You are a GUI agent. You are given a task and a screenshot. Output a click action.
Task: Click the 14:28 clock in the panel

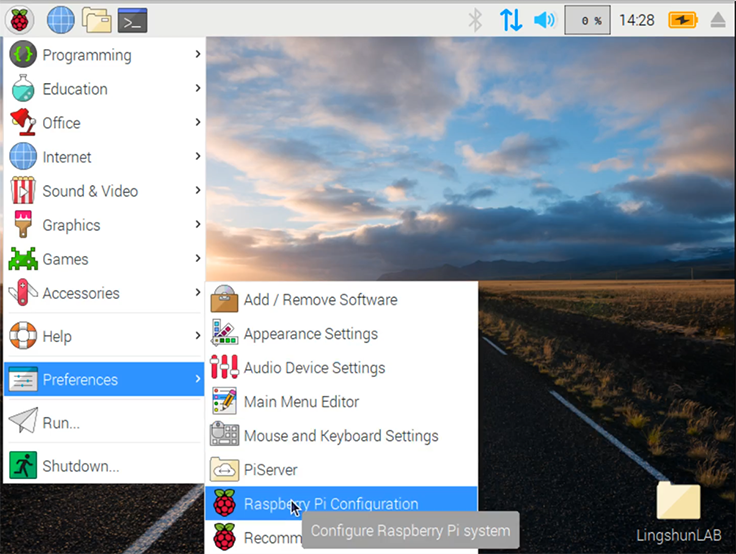click(636, 20)
